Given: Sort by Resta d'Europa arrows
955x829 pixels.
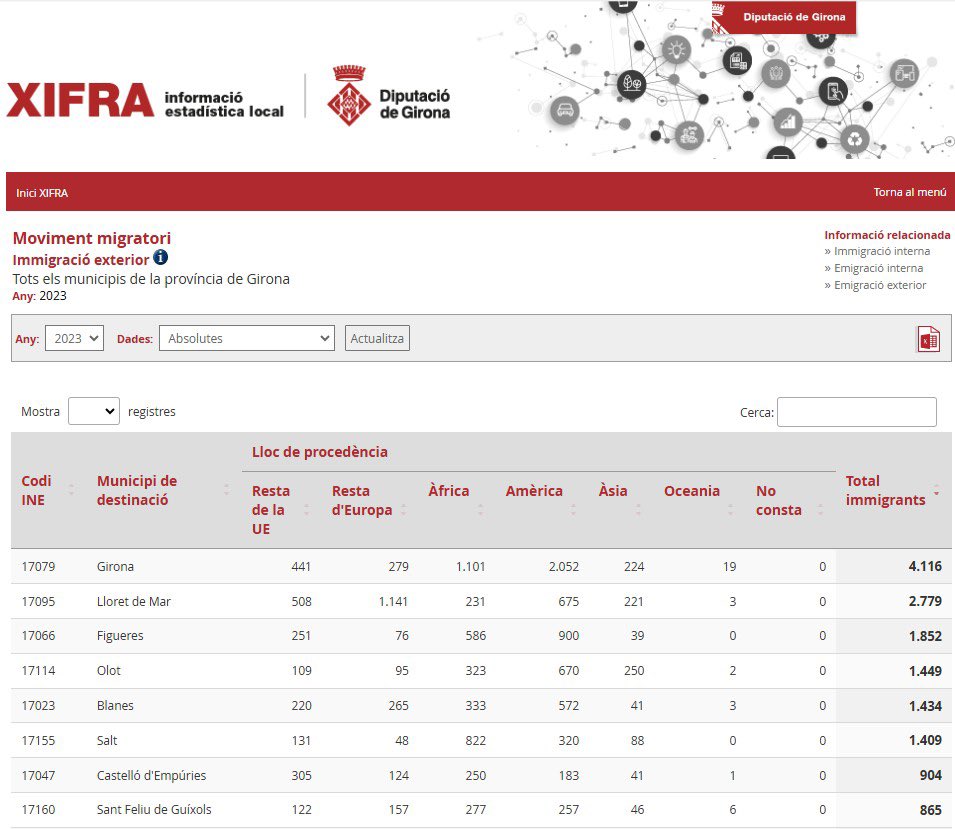Looking at the screenshot, I should coord(403,510).
